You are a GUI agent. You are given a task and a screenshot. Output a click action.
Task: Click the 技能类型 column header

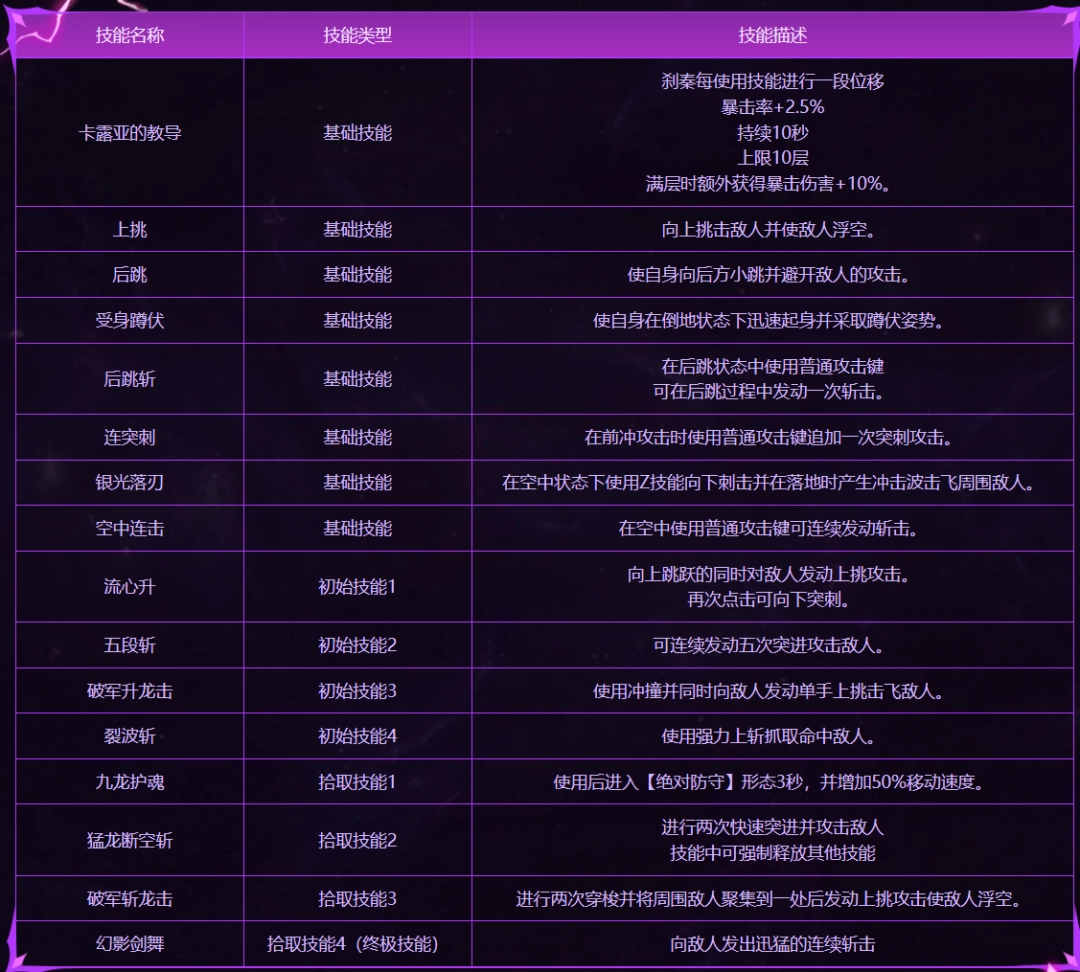357,35
